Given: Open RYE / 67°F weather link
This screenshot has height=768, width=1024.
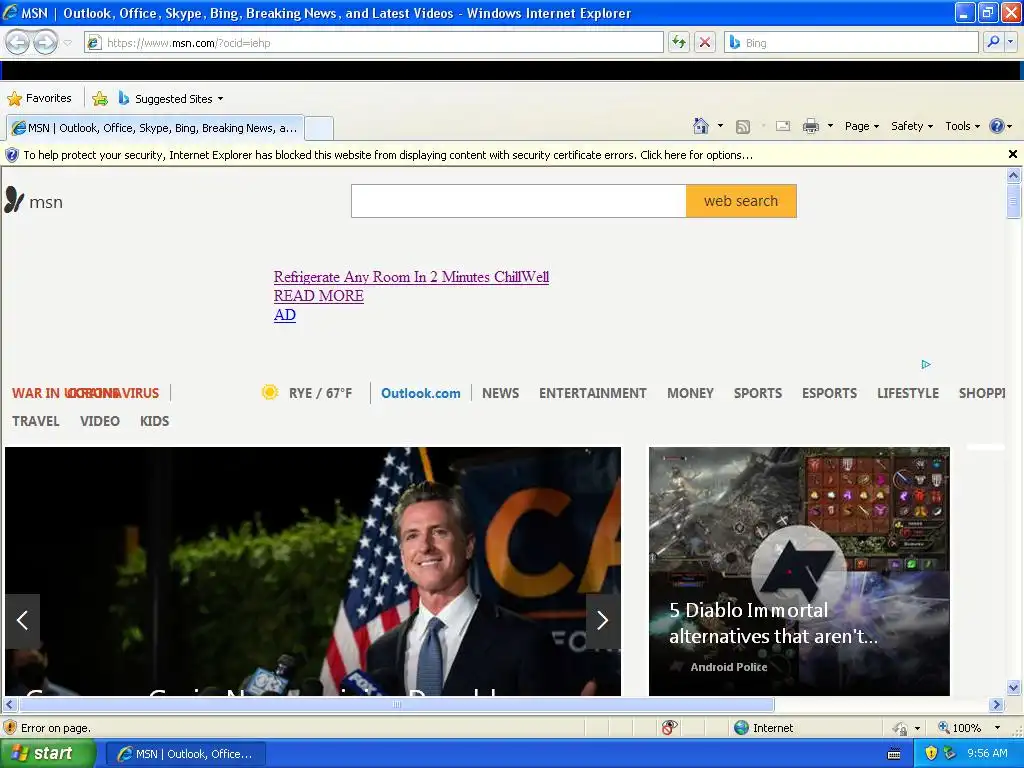Looking at the screenshot, I should (320, 393).
